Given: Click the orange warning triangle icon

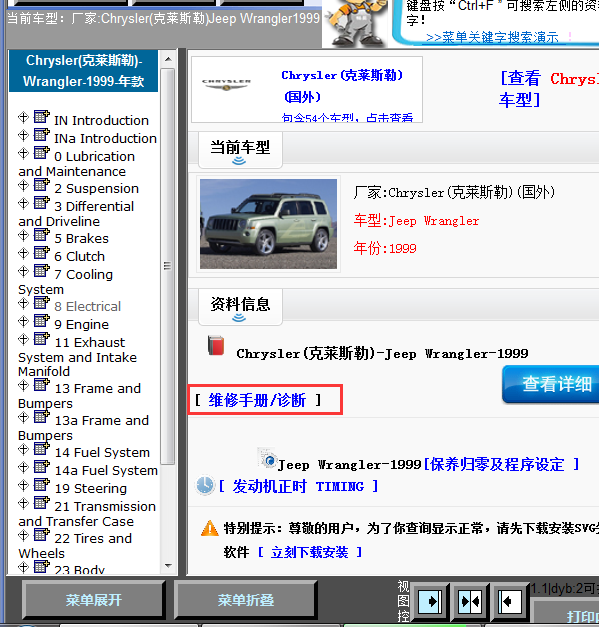Looking at the screenshot, I should click(210, 529).
